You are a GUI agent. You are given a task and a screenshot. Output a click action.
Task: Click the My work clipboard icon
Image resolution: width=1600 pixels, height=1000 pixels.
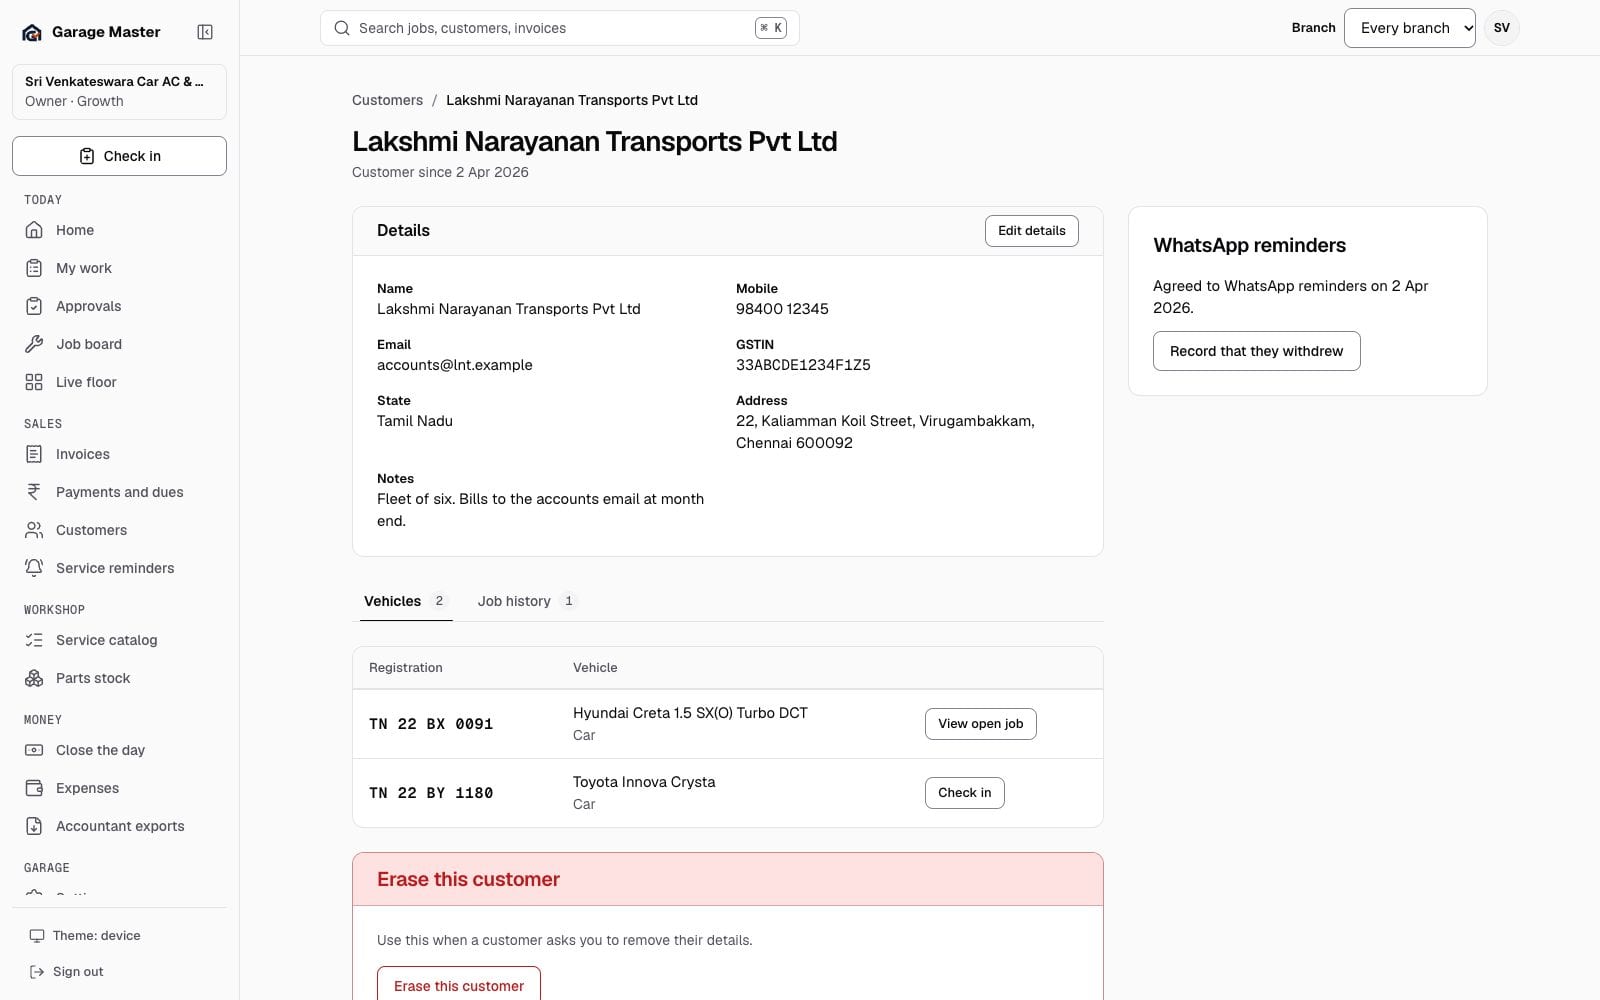[34, 268]
